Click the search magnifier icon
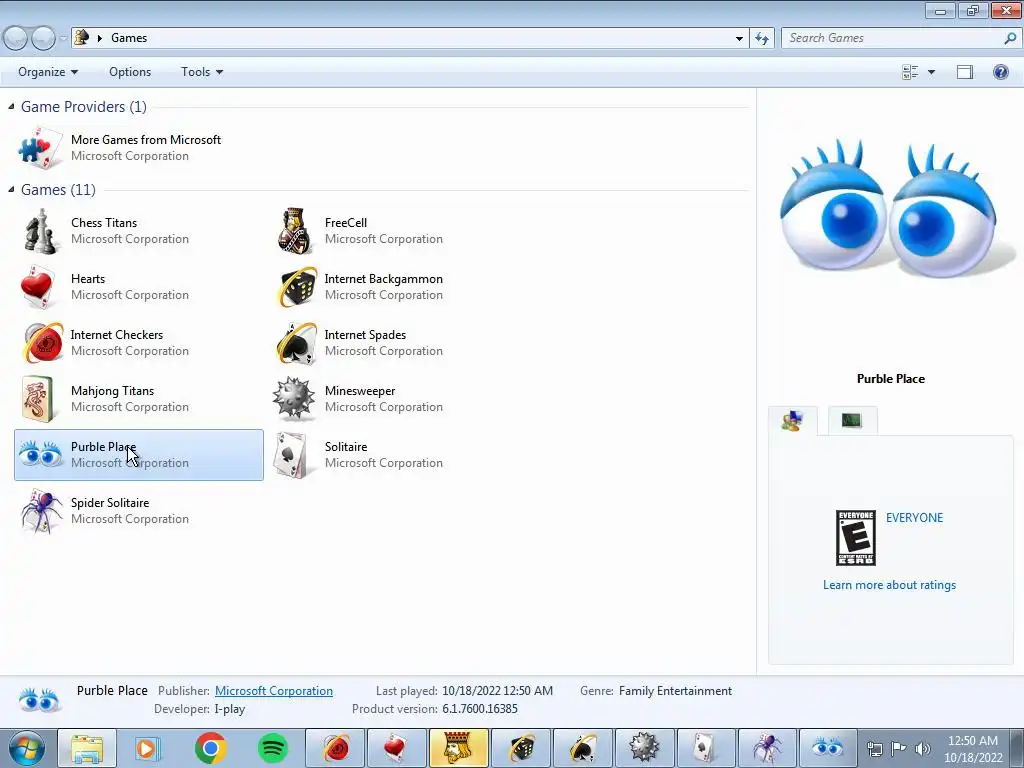 click(x=1010, y=38)
